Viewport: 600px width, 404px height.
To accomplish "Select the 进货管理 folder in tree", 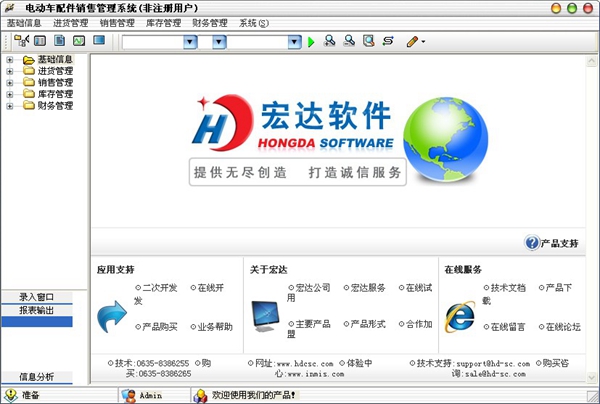I will (x=48, y=71).
